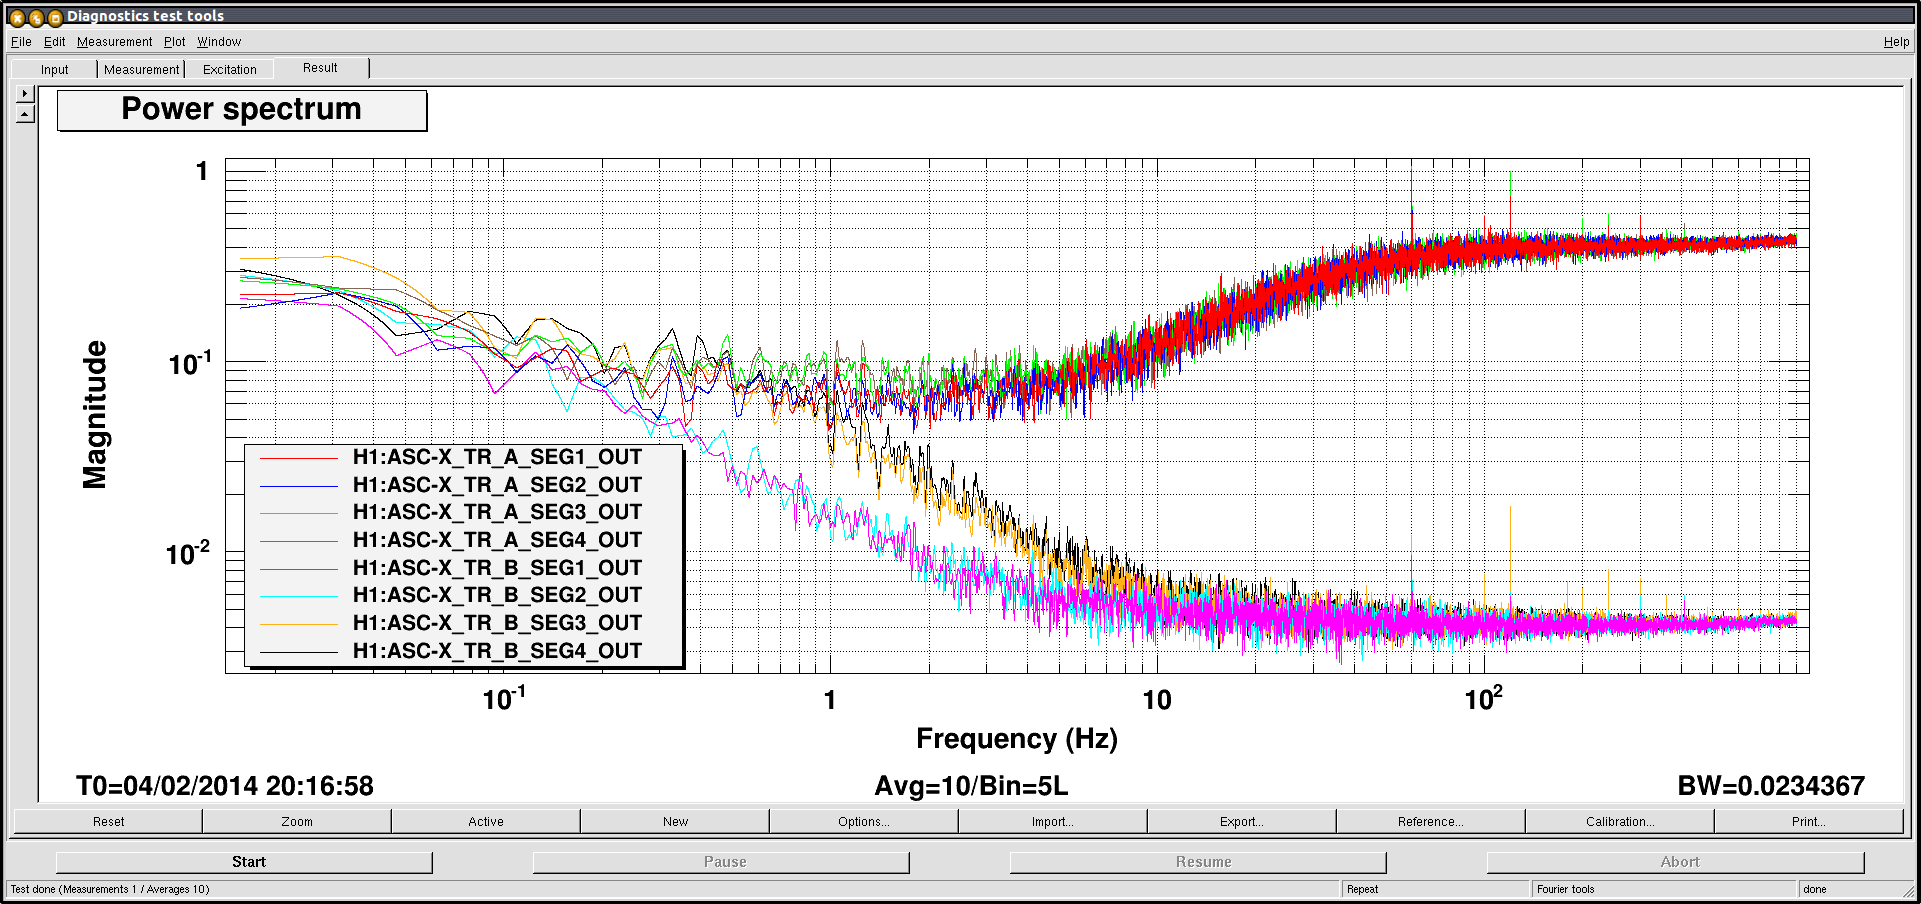
Task: Click the Abort button
Action: 1675,862
